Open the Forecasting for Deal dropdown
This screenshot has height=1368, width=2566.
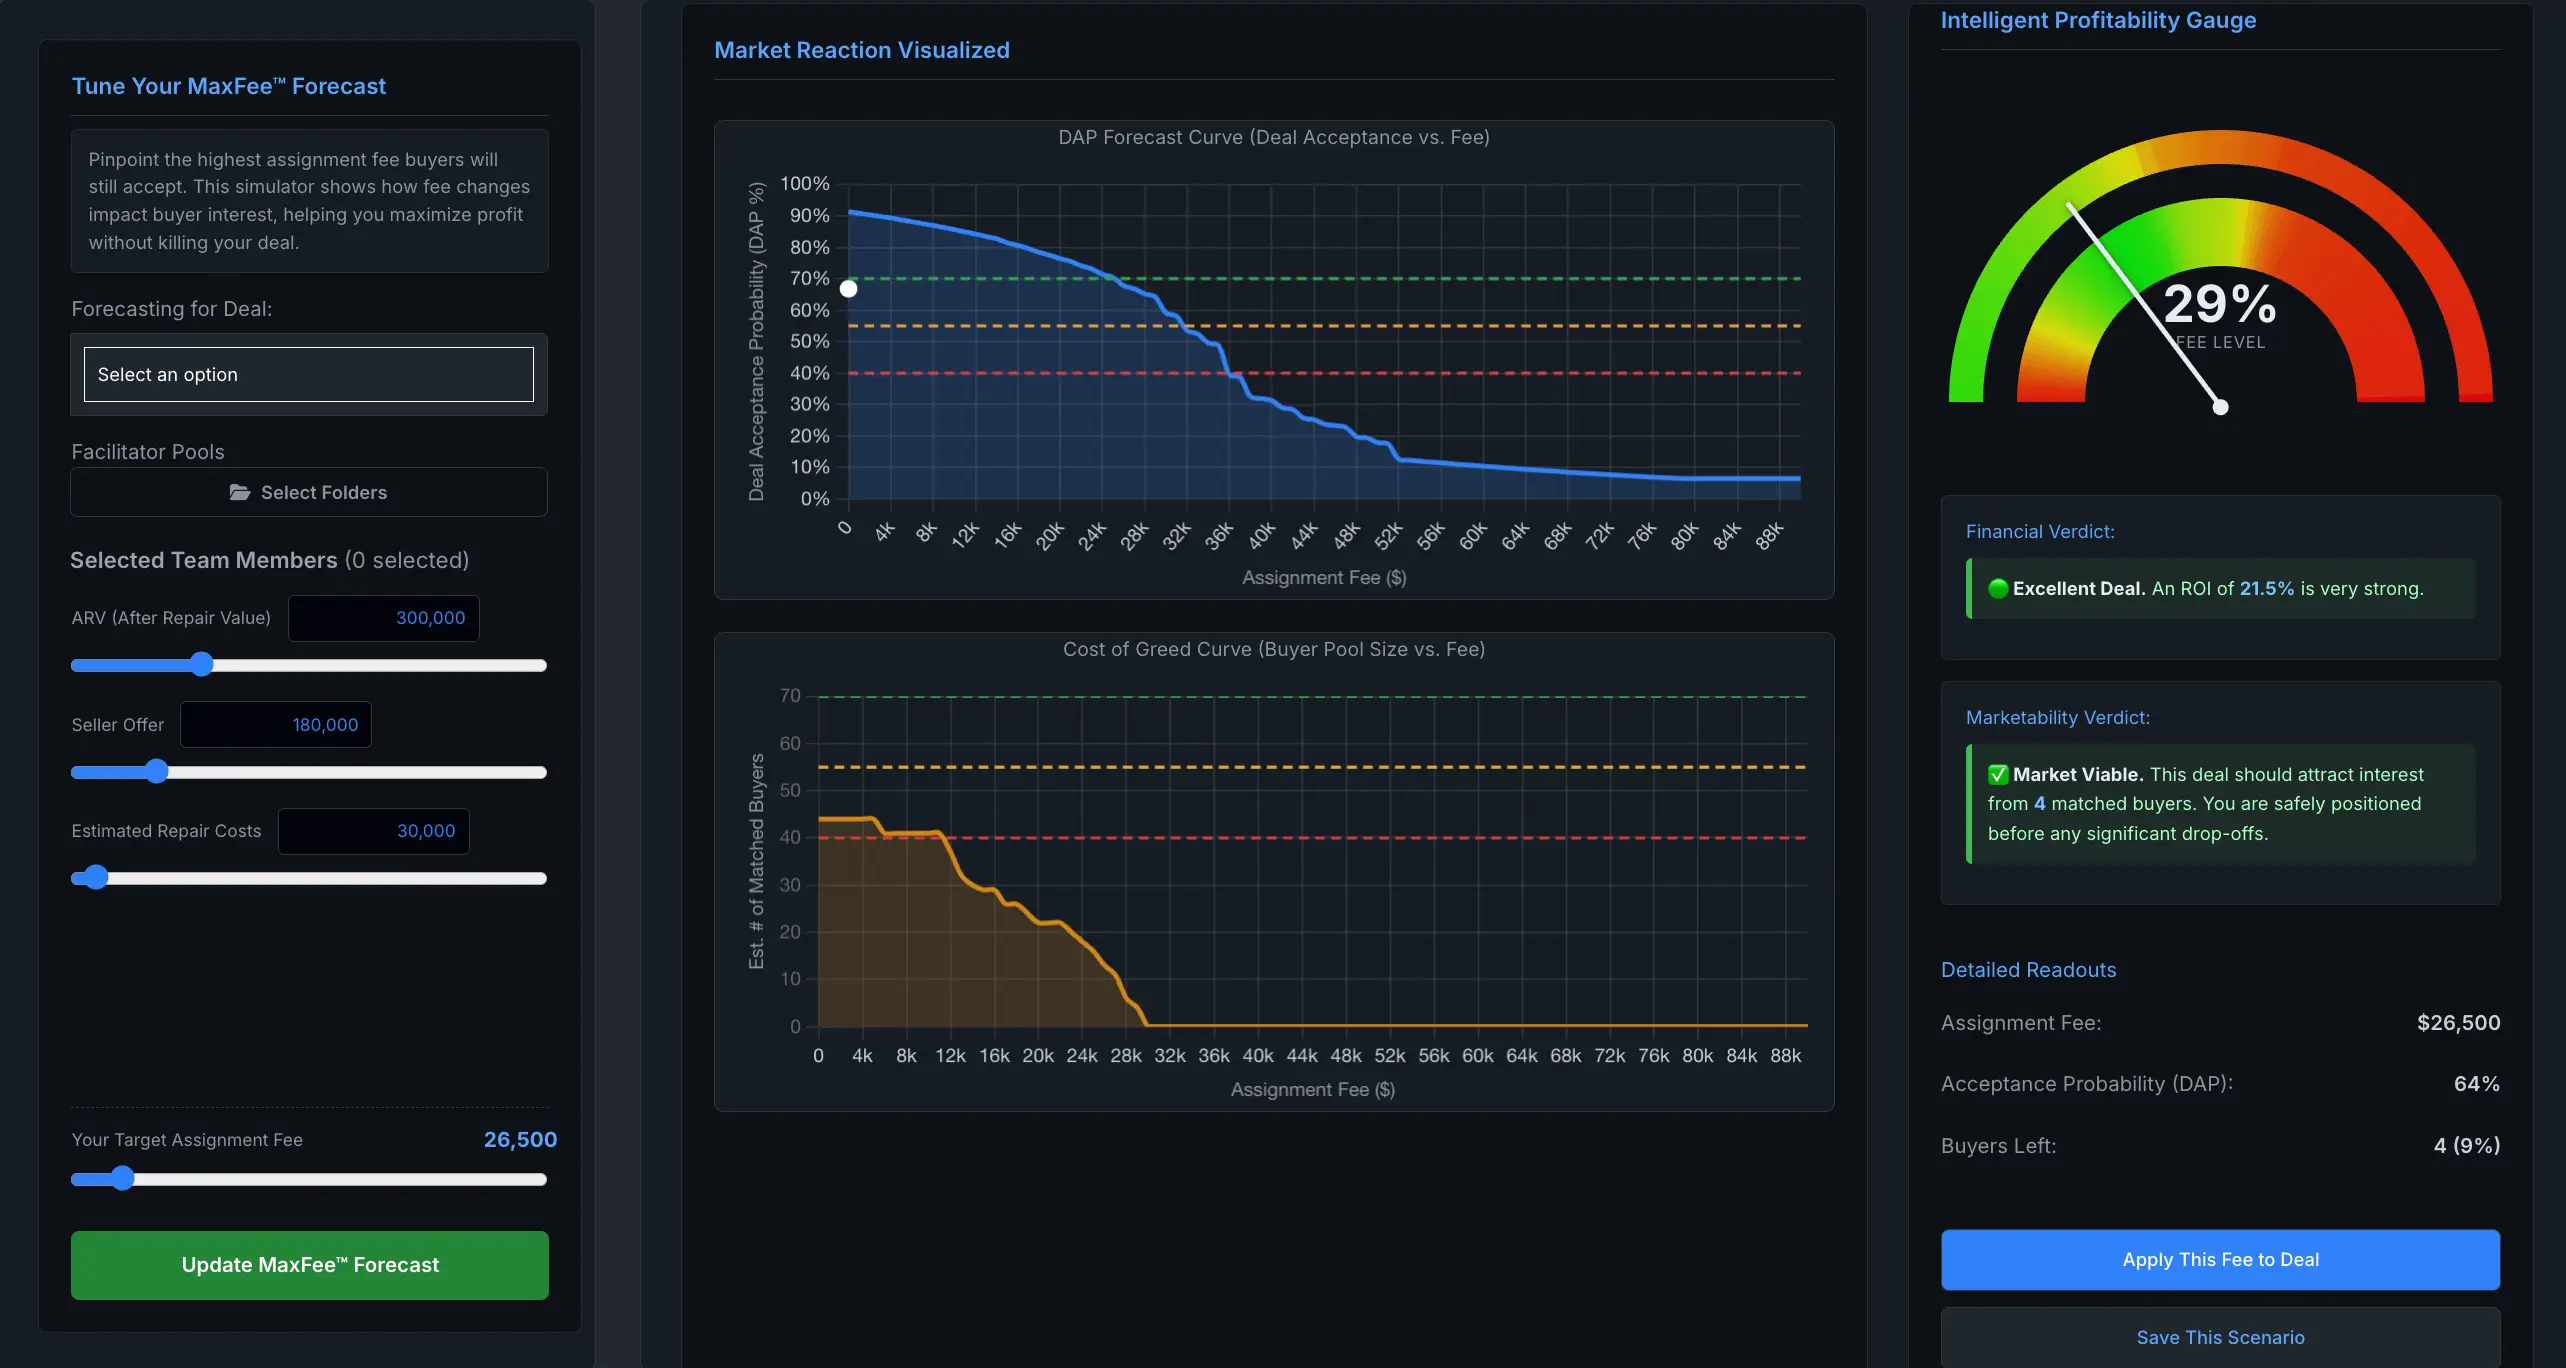(x=308, y=375)
